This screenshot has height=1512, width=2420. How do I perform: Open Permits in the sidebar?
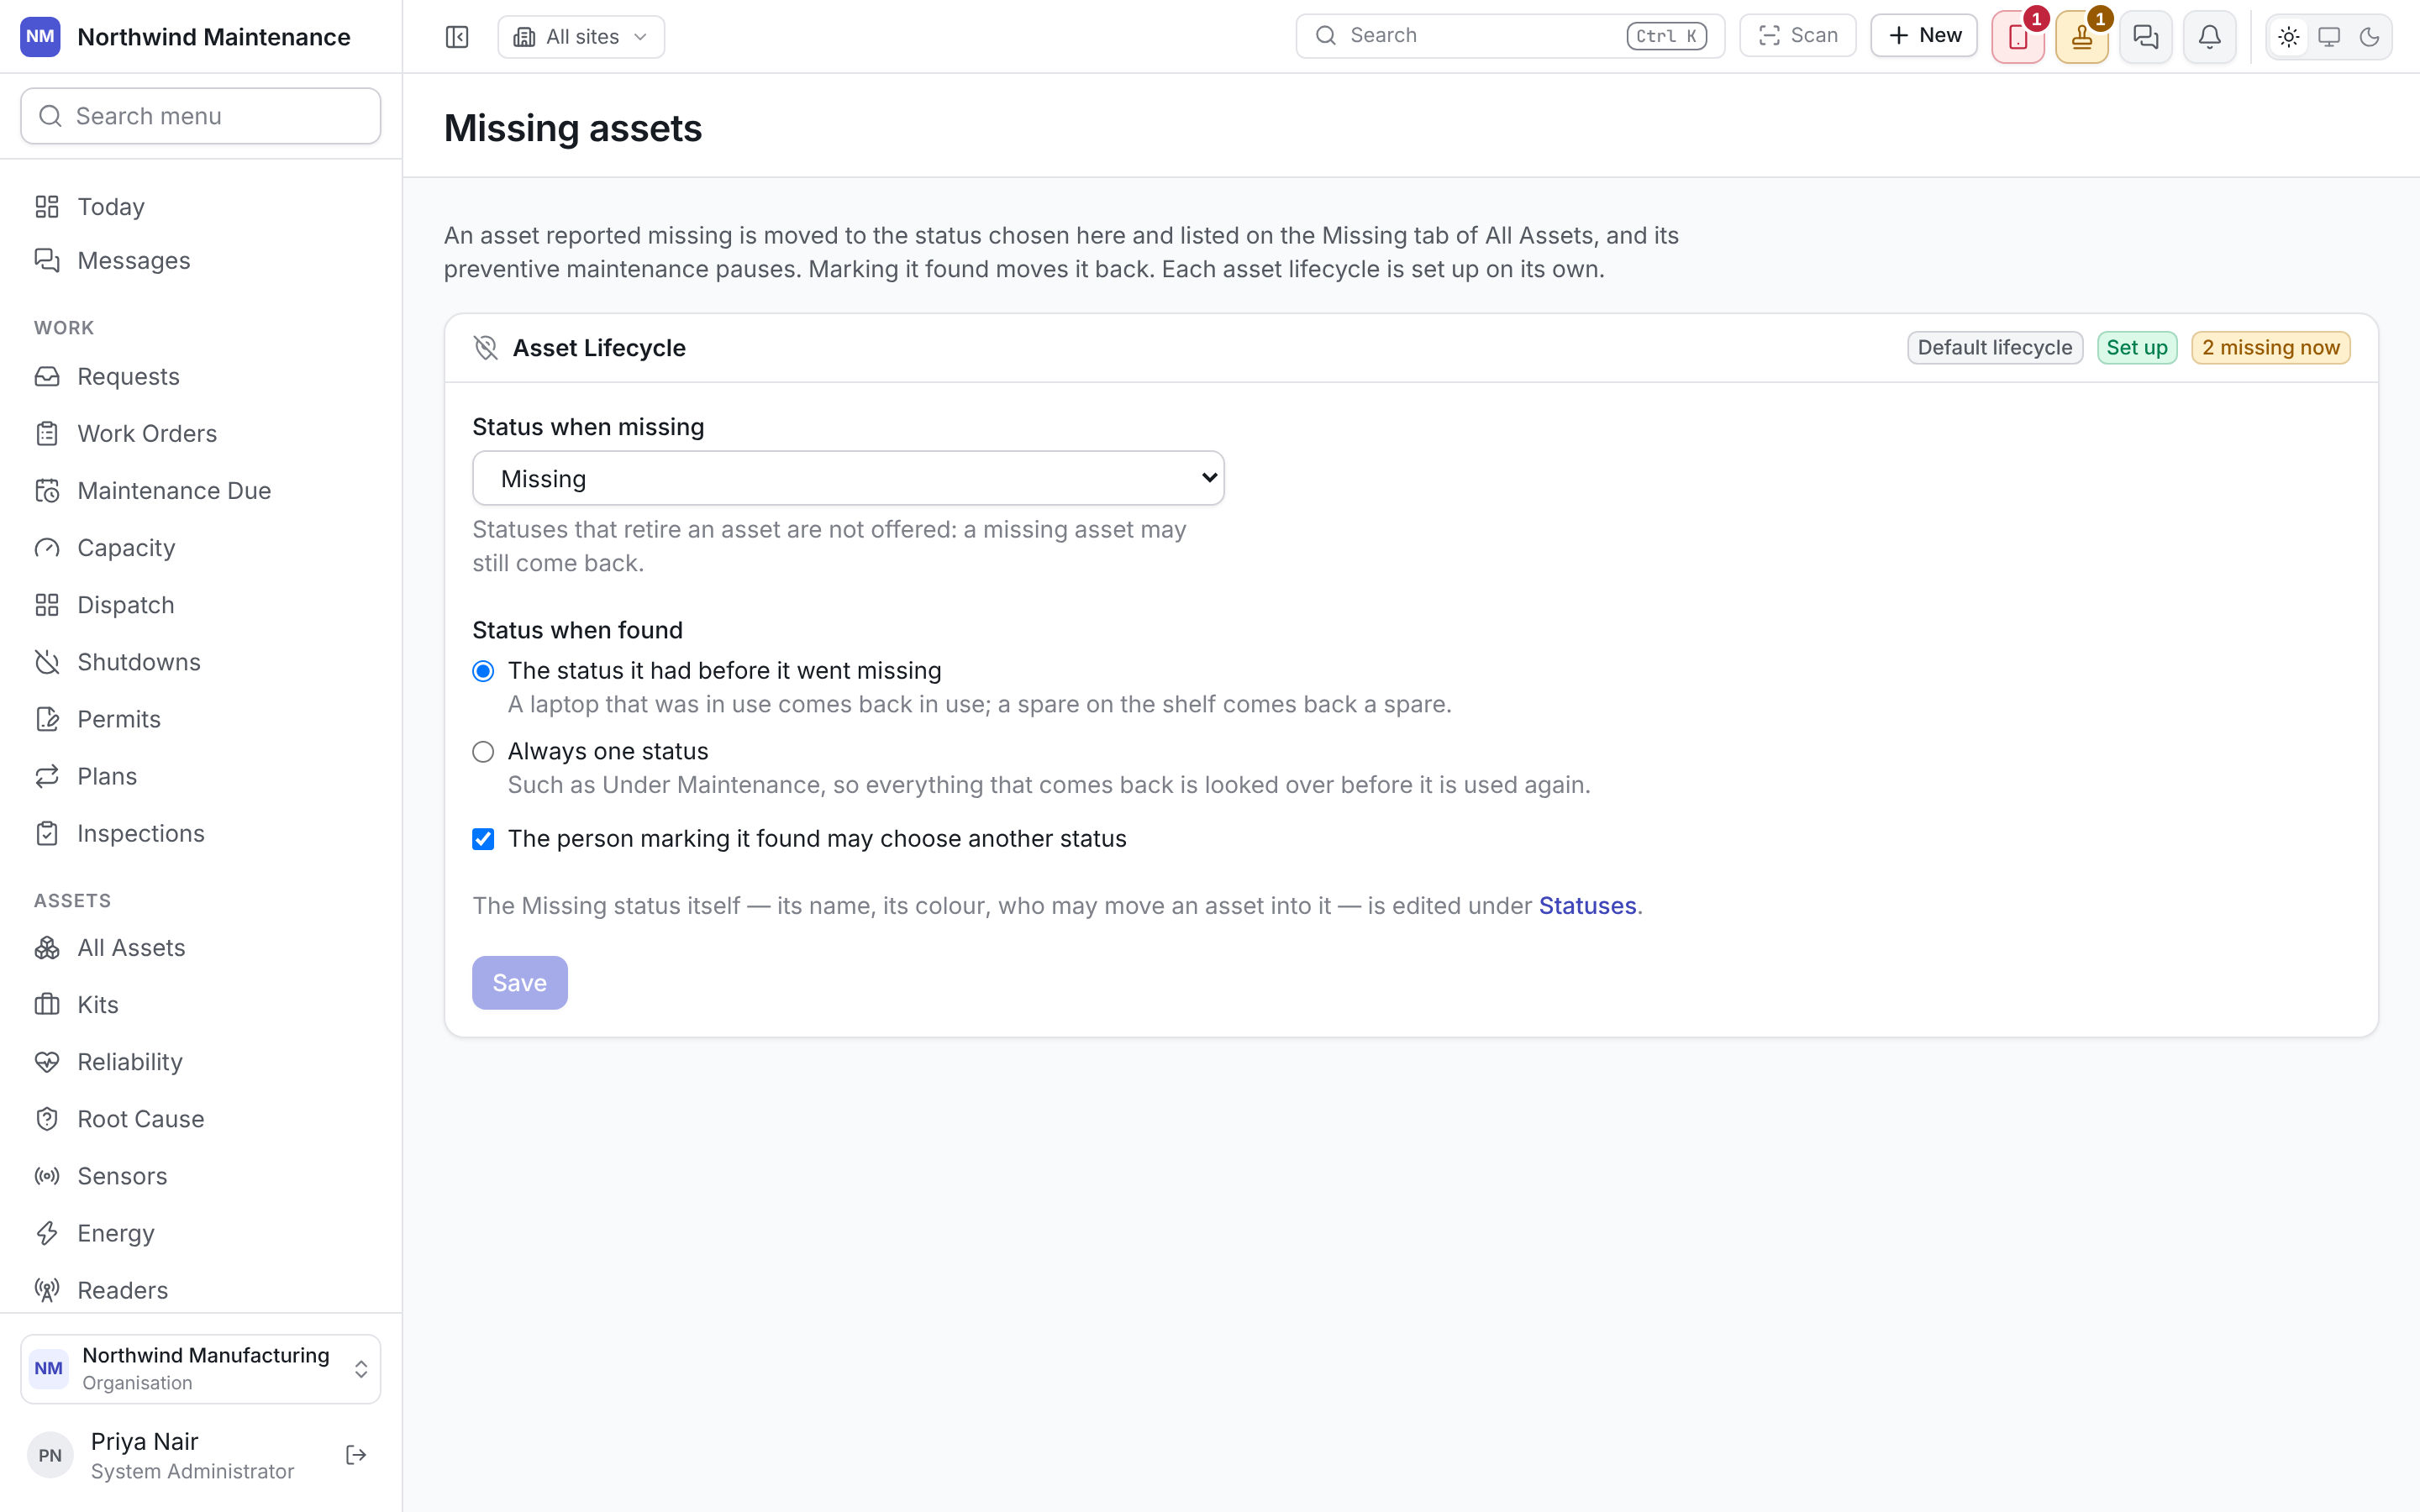pos(201,719)
